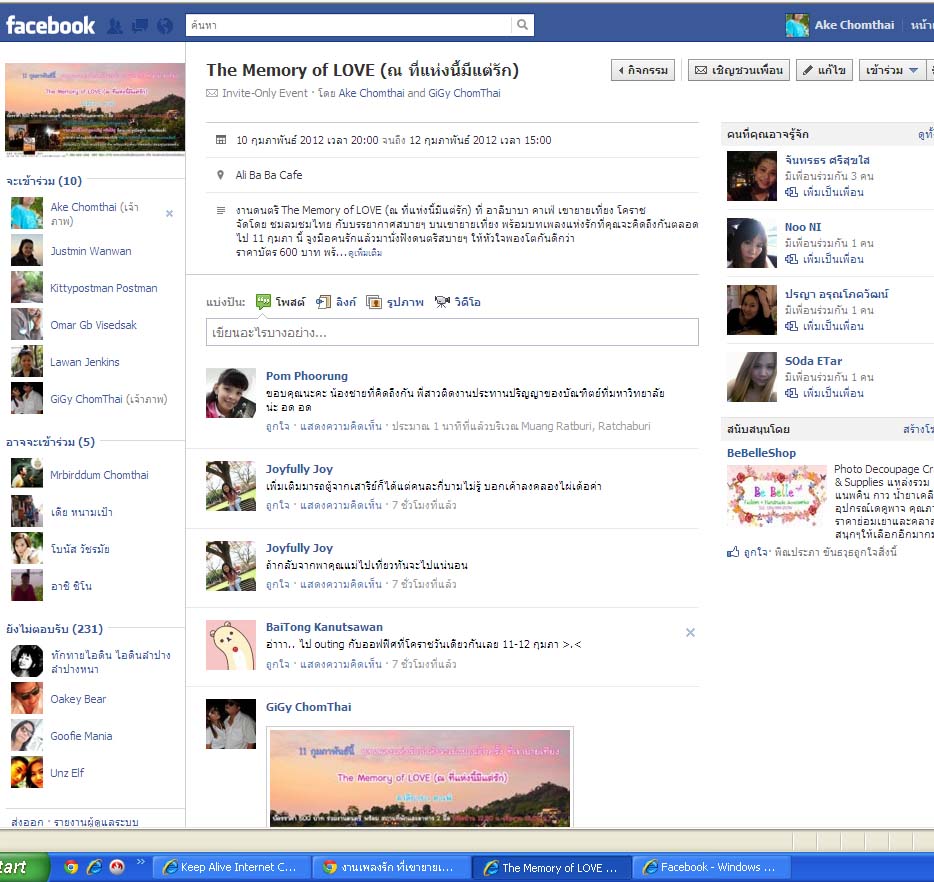Open Unz Elf's profile

67,773
